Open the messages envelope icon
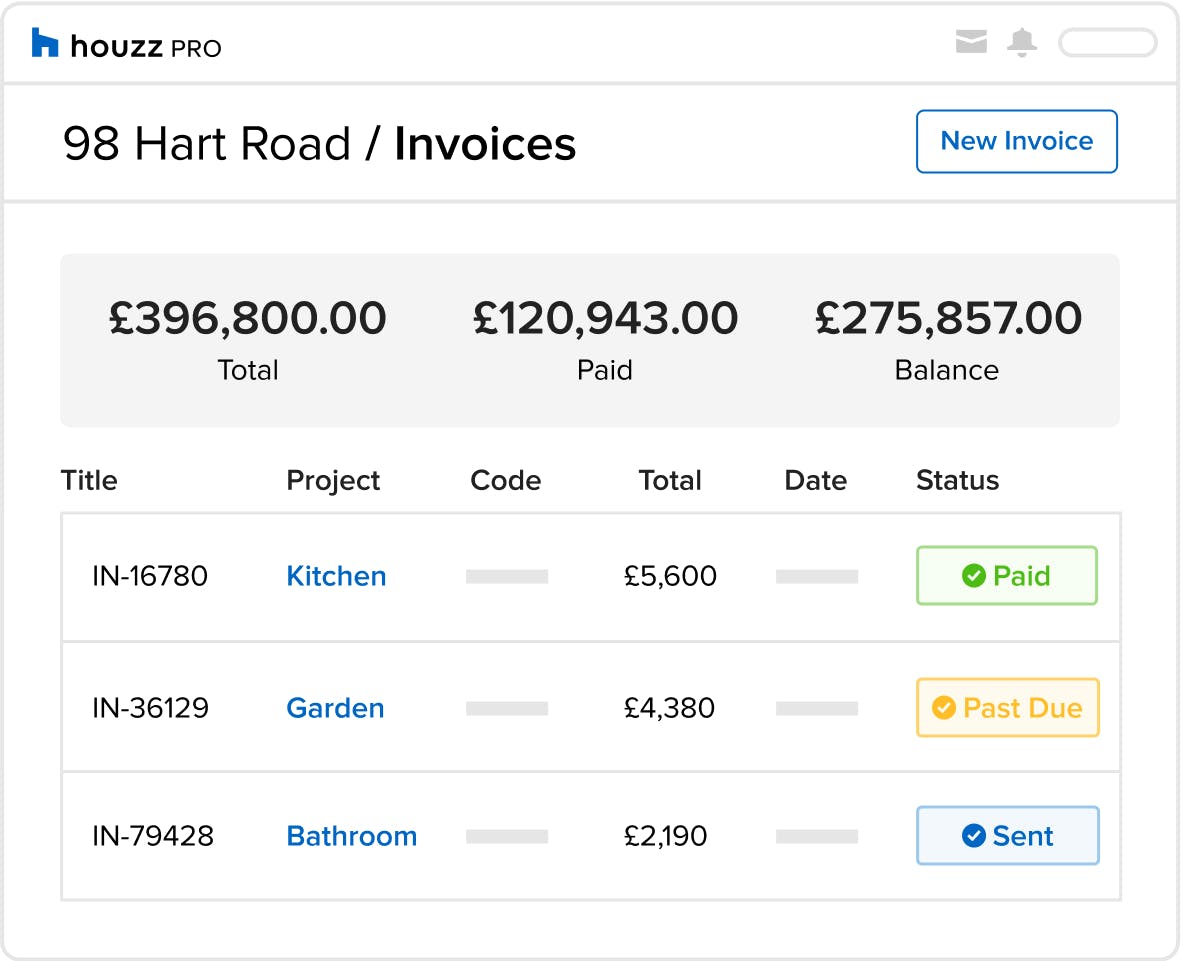Viewport: 1183px width, 961px height. (x=971, y=42)
